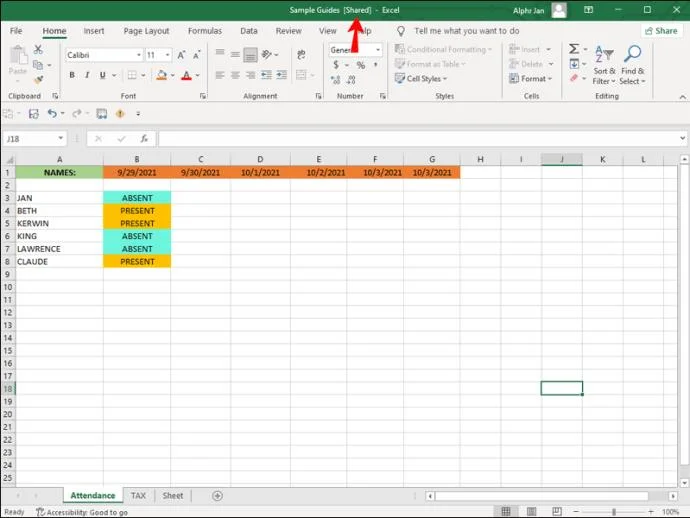This screenshot has width=690, height=518.
Task: Open the Name Box dropdown arrow
Action: click(60, 139)
